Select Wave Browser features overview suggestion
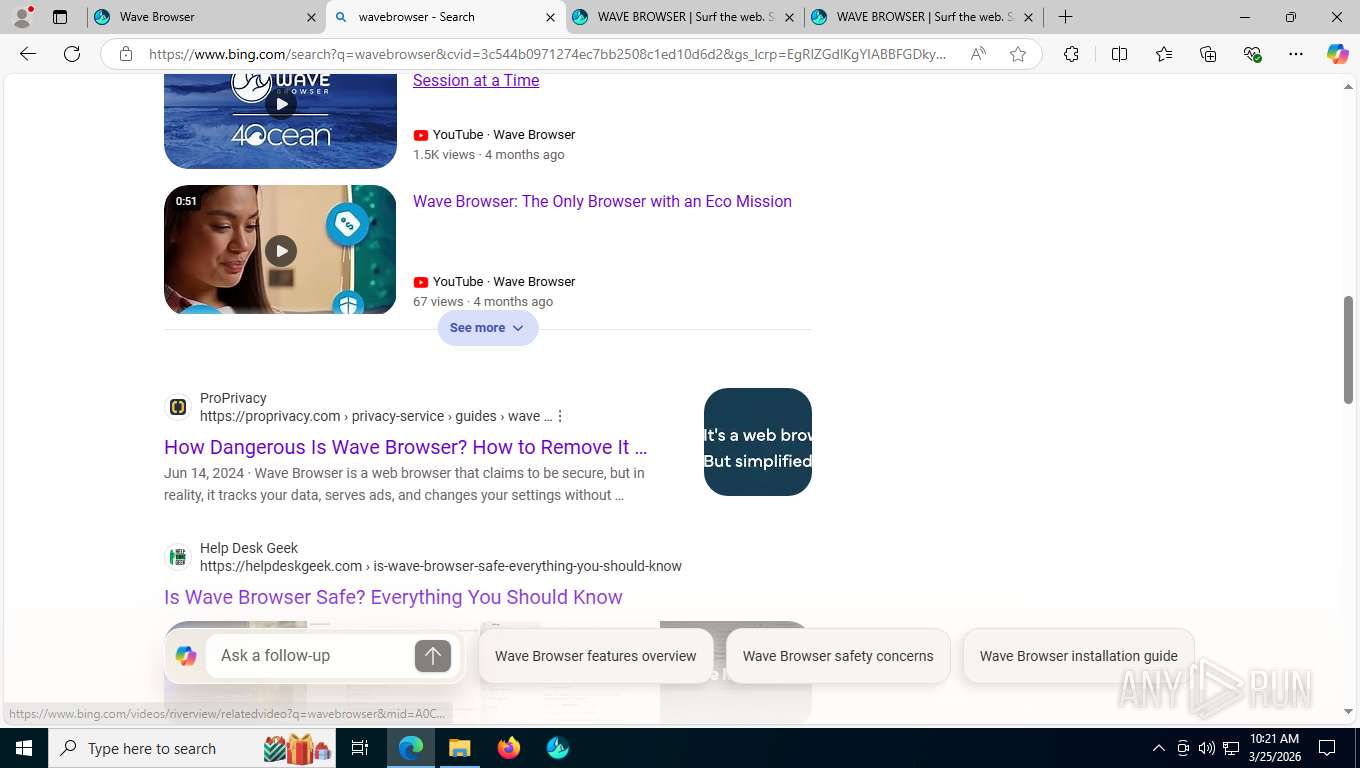The height and width of the screenshot is (768, 1360). point(596,656)
